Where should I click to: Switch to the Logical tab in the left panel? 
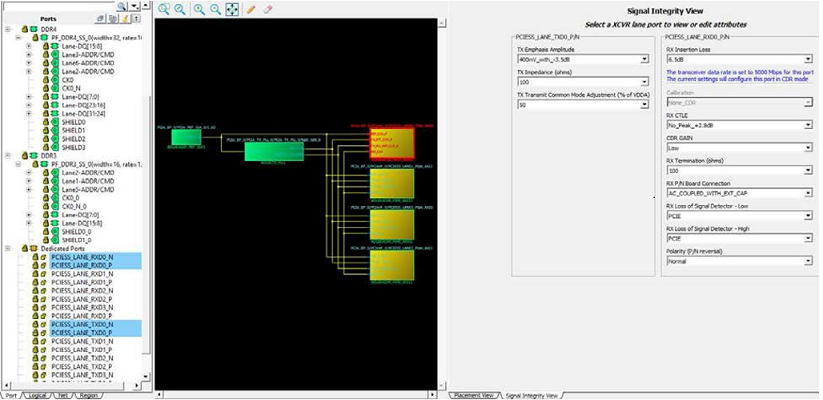click(x=38, y=395)
